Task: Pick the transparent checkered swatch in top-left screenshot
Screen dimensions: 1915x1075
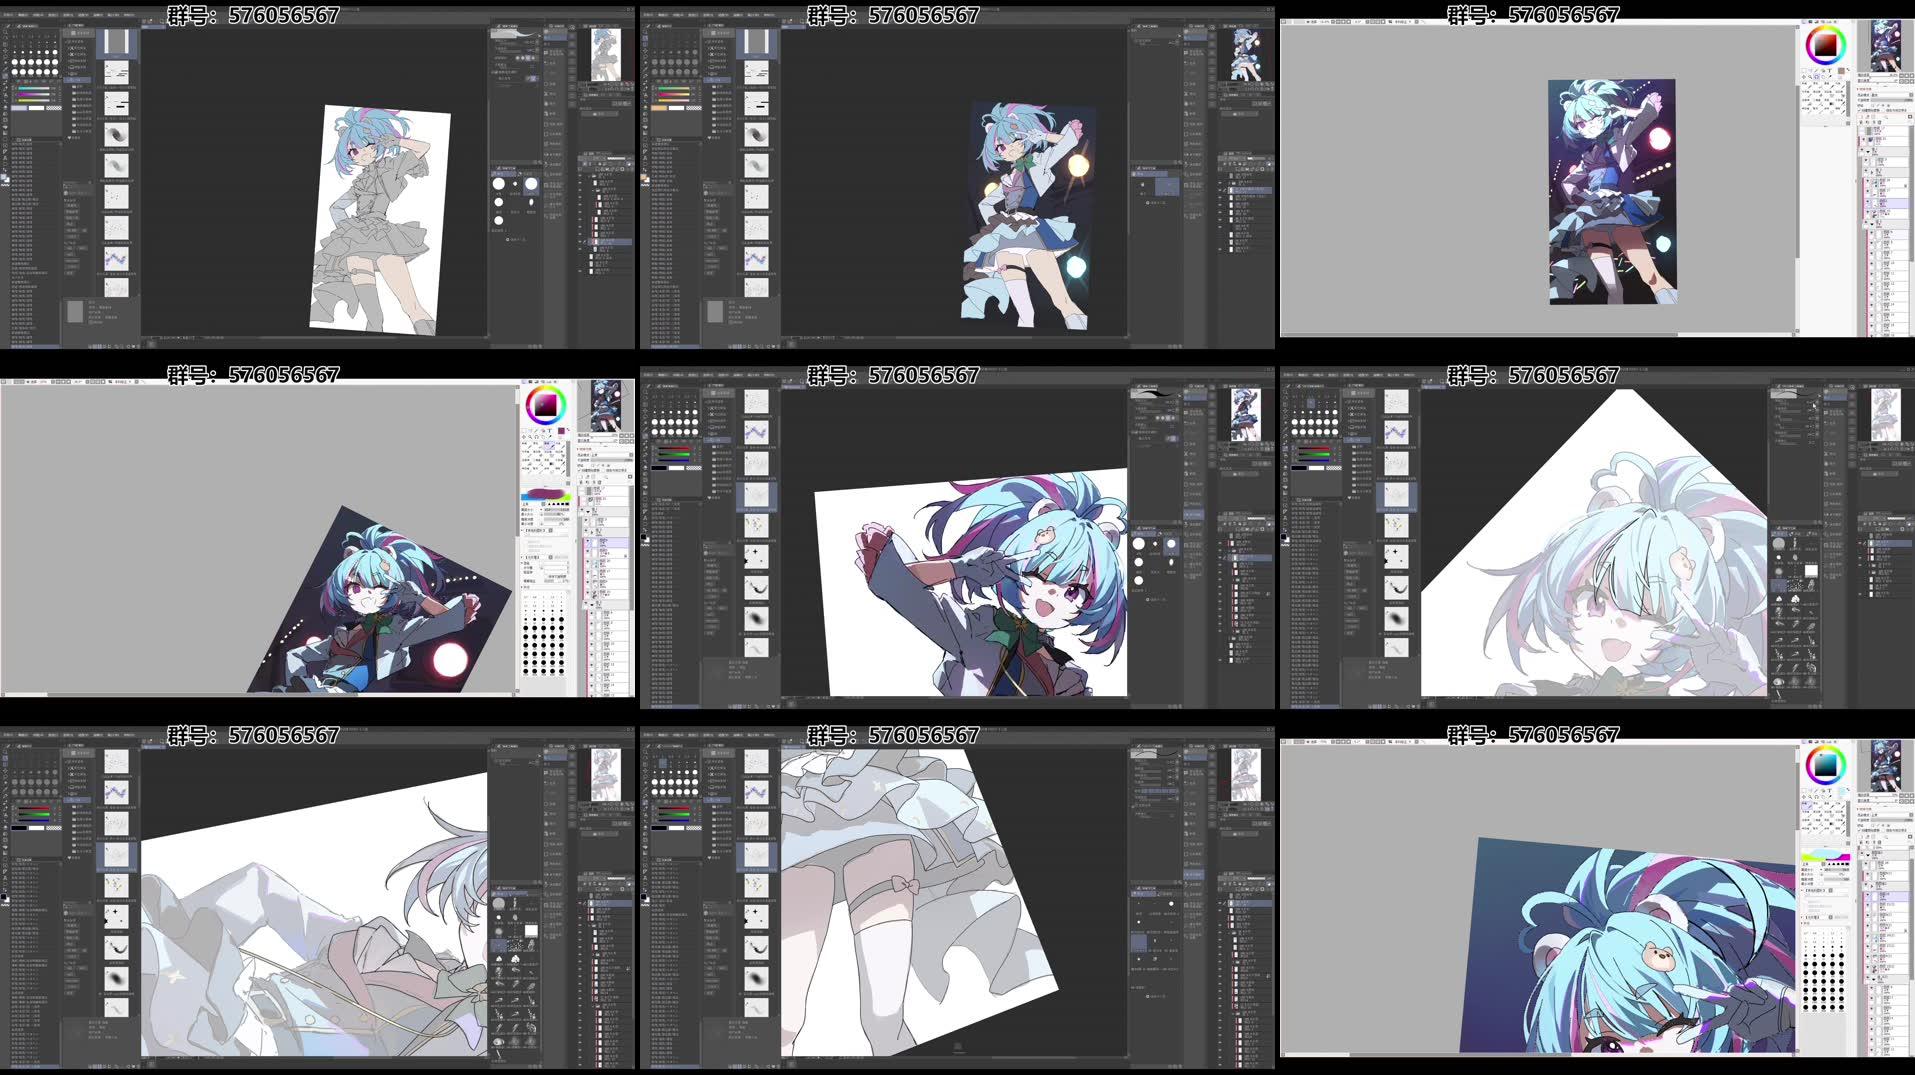Action: 54,108
